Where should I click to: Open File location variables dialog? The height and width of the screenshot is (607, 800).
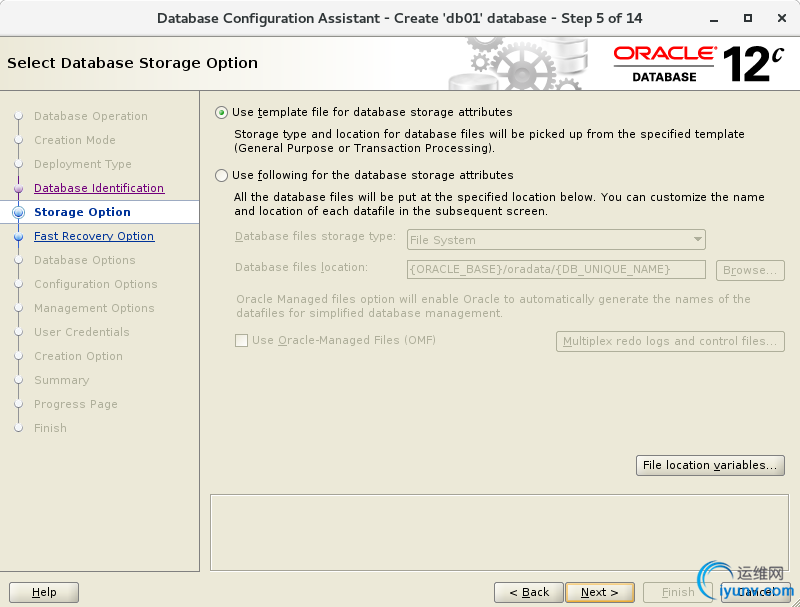(x=710, y=465)
